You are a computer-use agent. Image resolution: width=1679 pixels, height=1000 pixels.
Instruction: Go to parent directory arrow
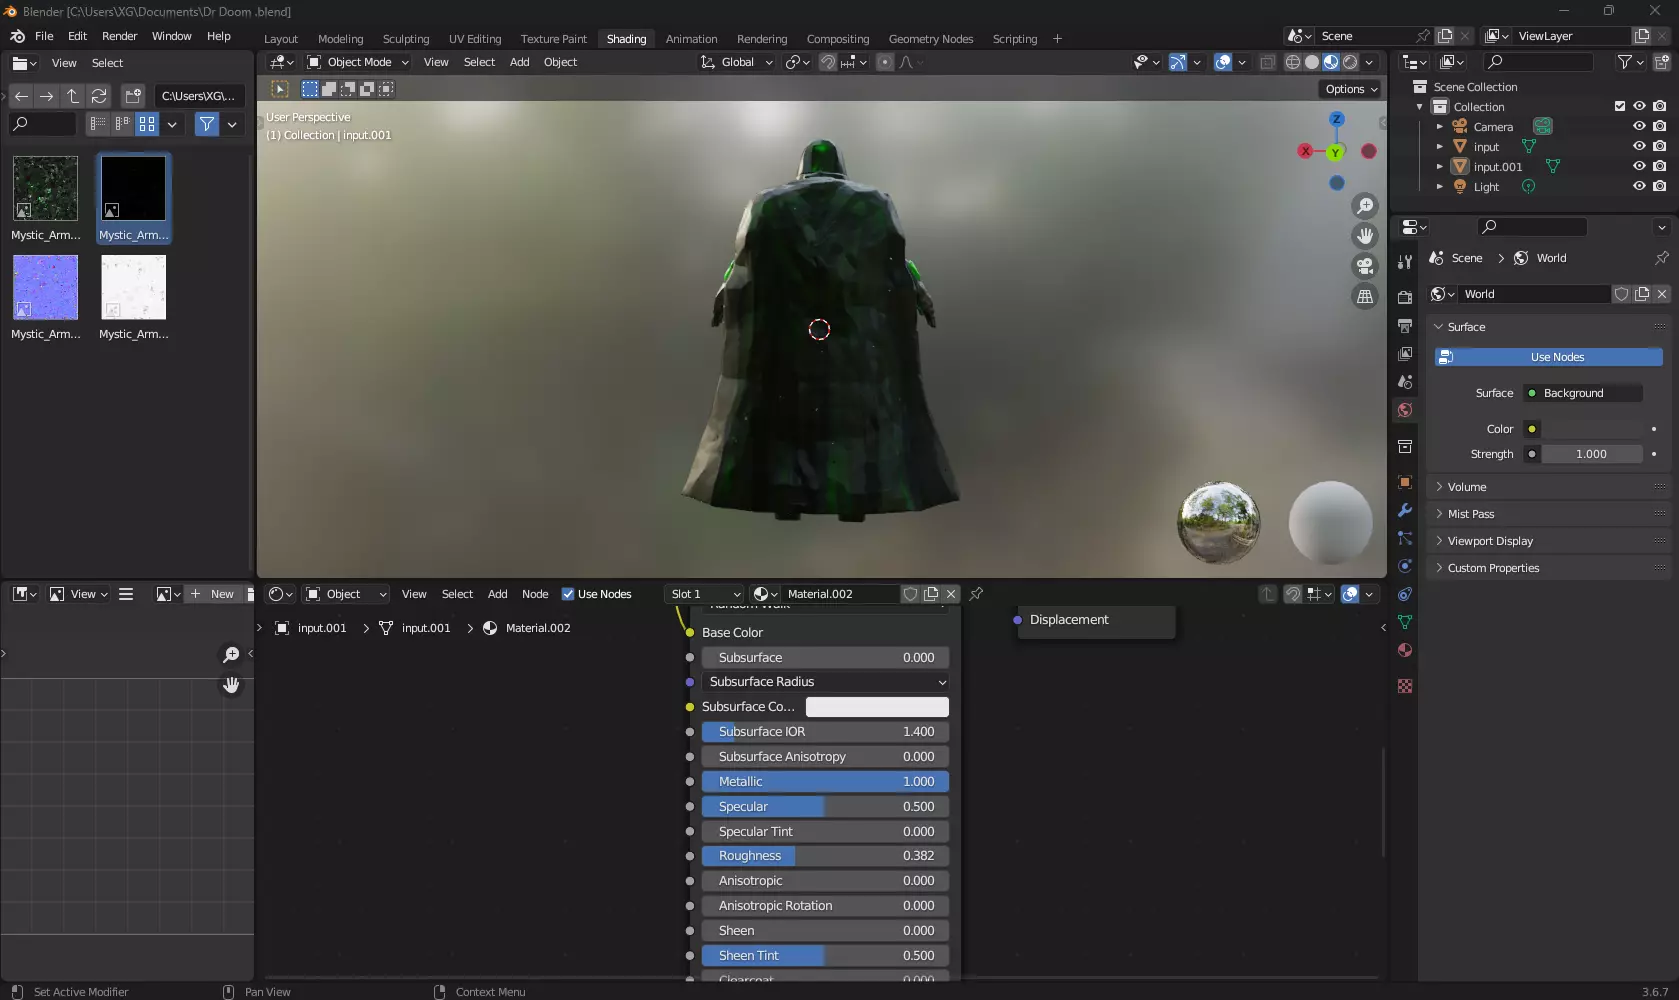tap(73, 96)
